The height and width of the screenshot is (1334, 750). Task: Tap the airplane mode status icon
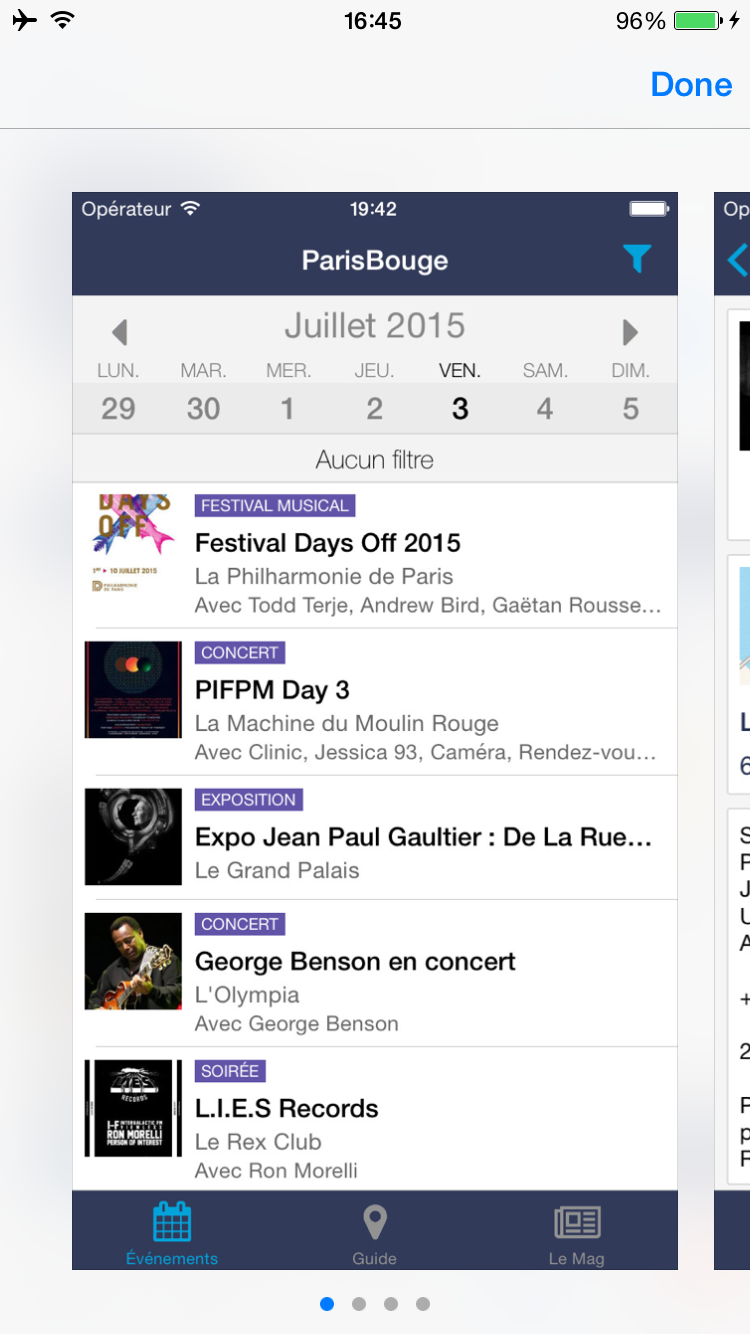[x=25, y=21]
